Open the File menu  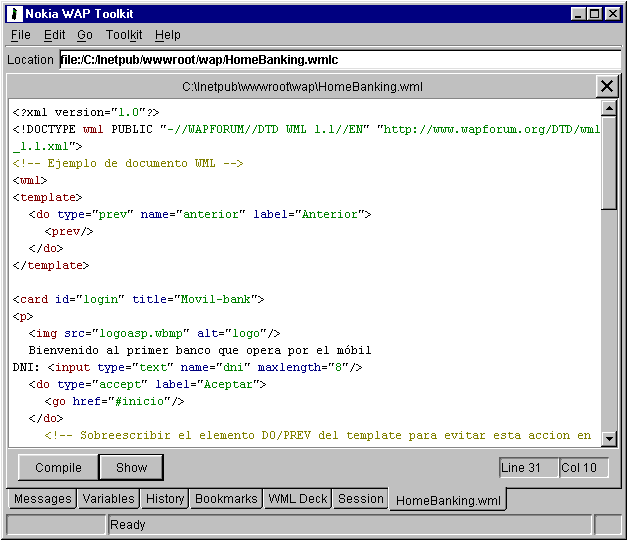[x=20, y=35]
